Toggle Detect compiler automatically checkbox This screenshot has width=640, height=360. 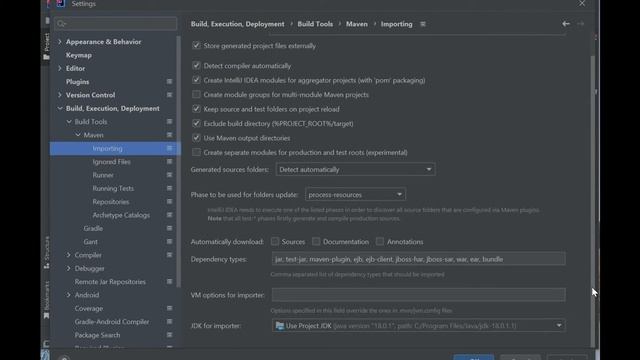tap(196, 65)
